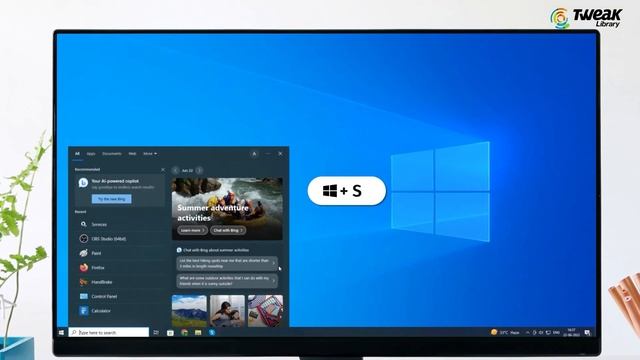This screenshot has height=360, width=640.
Task: Open the taskbar clock and date
Action: point(571,333)
